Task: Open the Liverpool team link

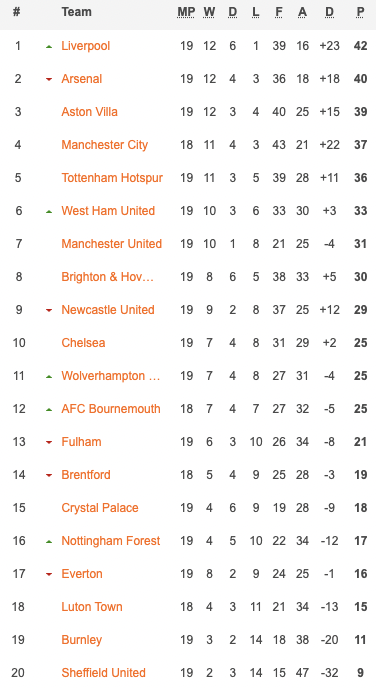Action: (86, 46)
